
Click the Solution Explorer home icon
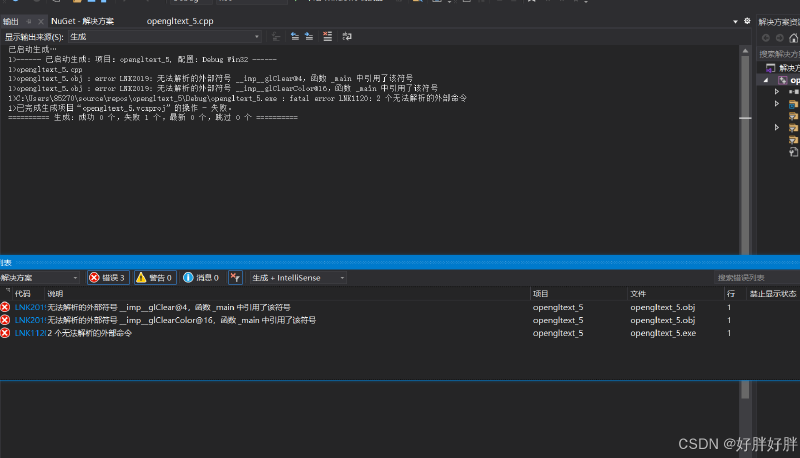click(793, 38)
